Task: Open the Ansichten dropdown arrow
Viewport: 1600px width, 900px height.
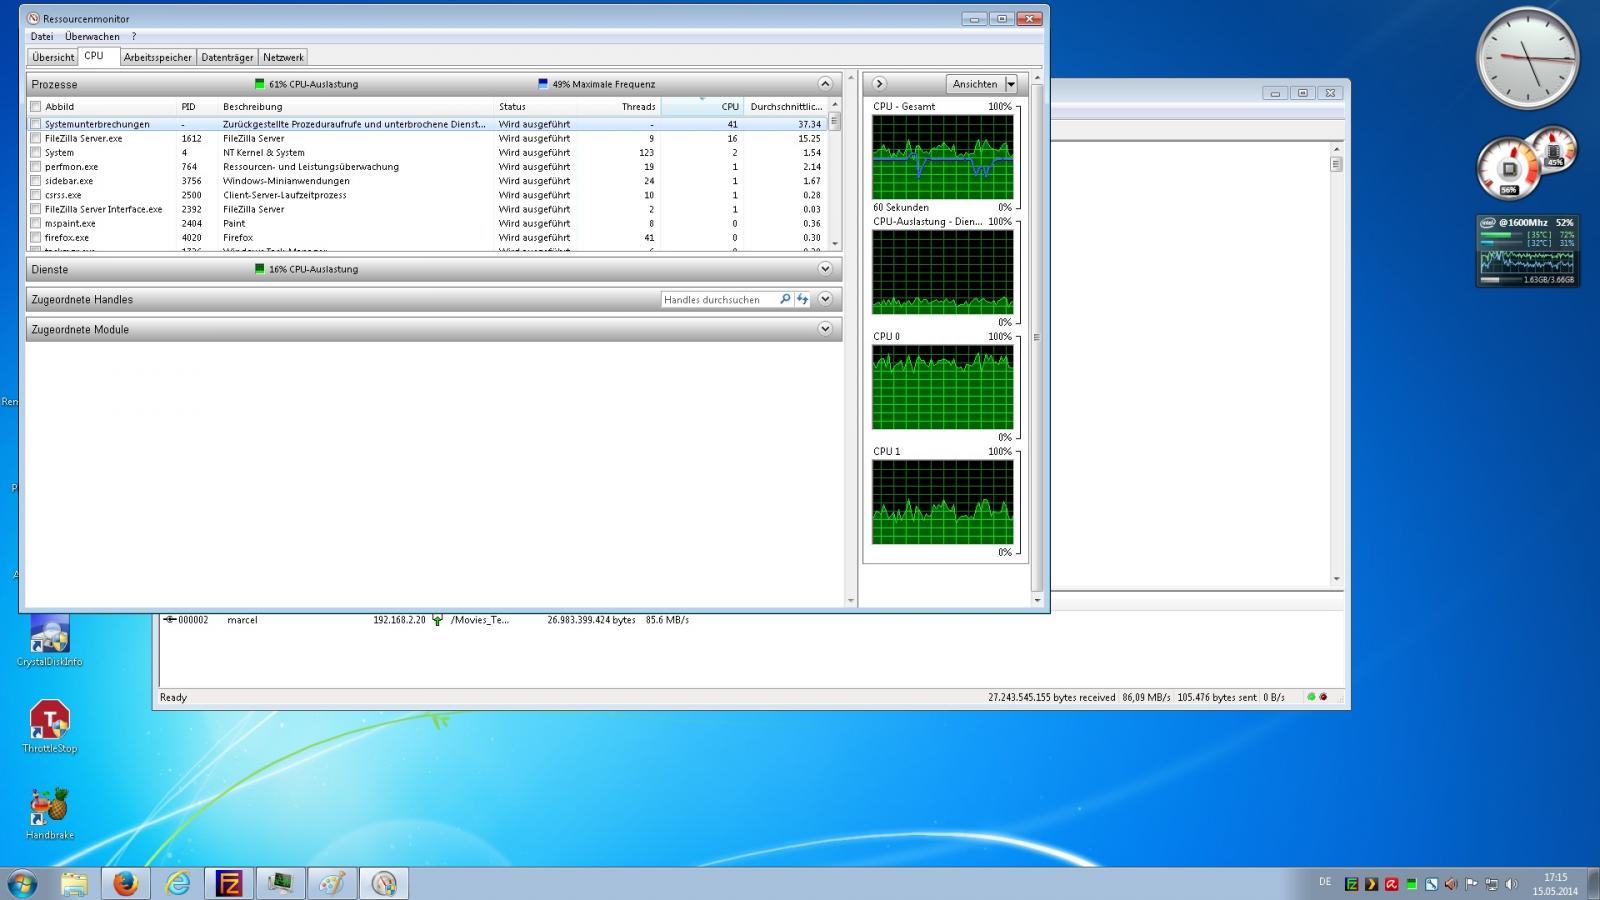Action: [1011, 84]
